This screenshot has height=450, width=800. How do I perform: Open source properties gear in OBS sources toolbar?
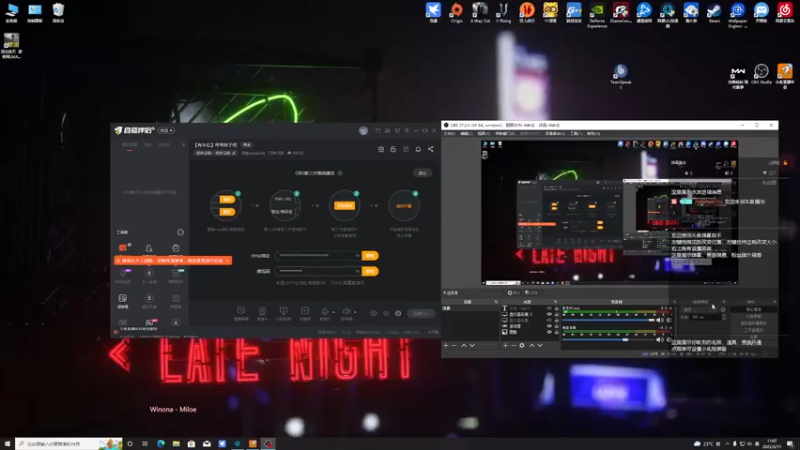click(x=521, y=345)
